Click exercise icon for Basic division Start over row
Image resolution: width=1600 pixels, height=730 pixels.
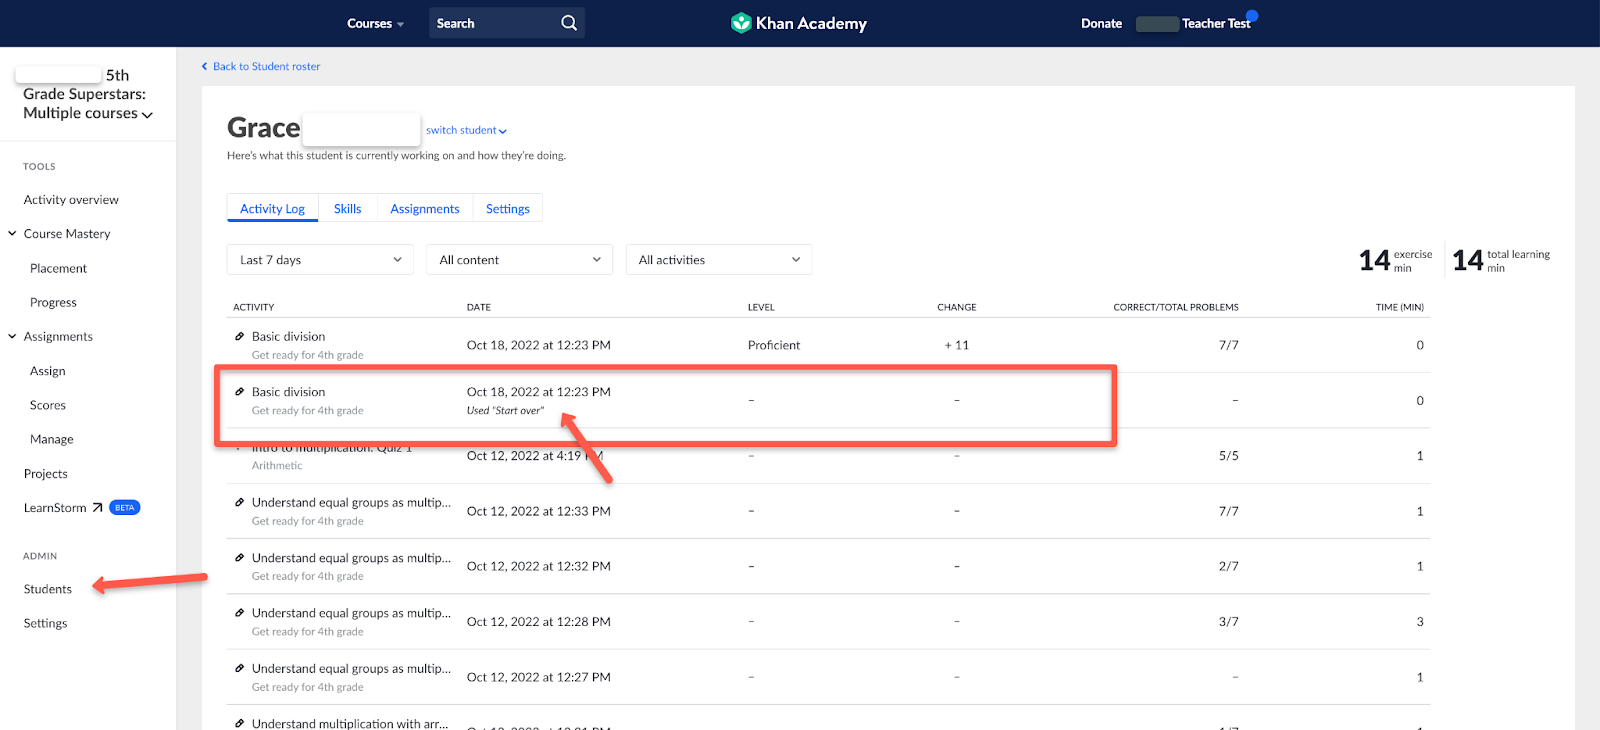[x=239, y=392]
